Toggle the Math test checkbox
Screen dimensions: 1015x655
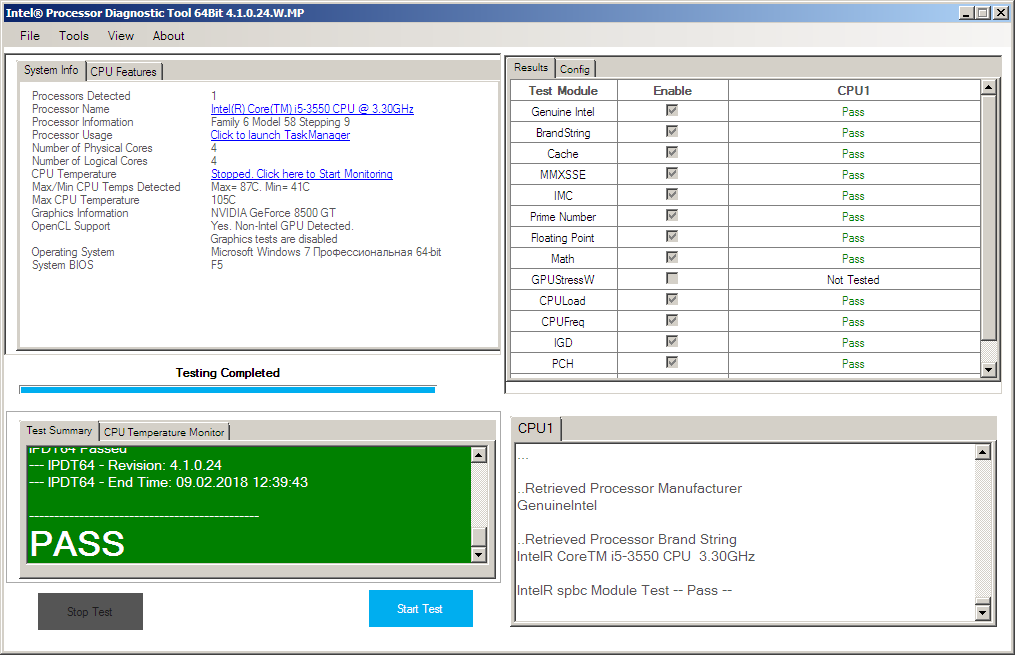click(x=672, y=258)
